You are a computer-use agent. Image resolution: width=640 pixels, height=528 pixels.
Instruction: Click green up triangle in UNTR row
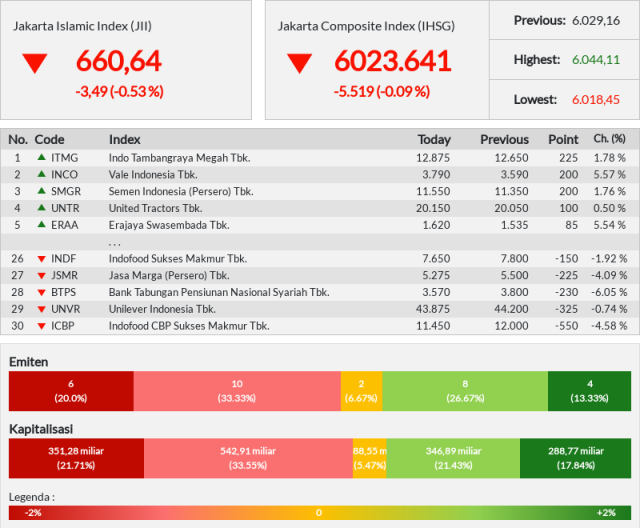pos(41,207)
